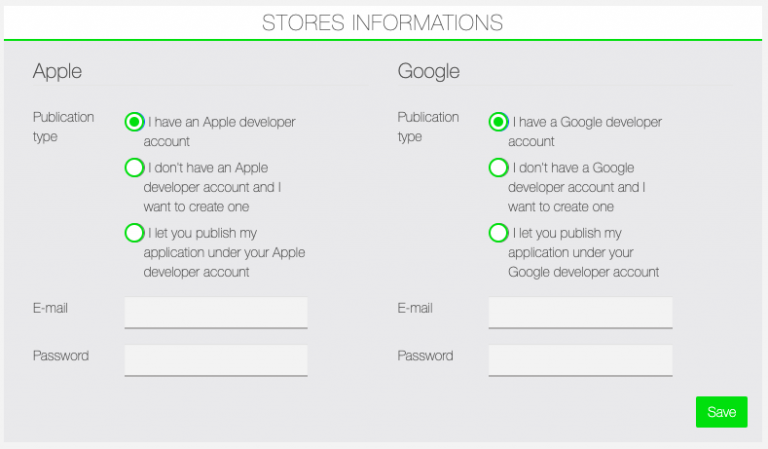Click the Password label in the Apple section

61,355
